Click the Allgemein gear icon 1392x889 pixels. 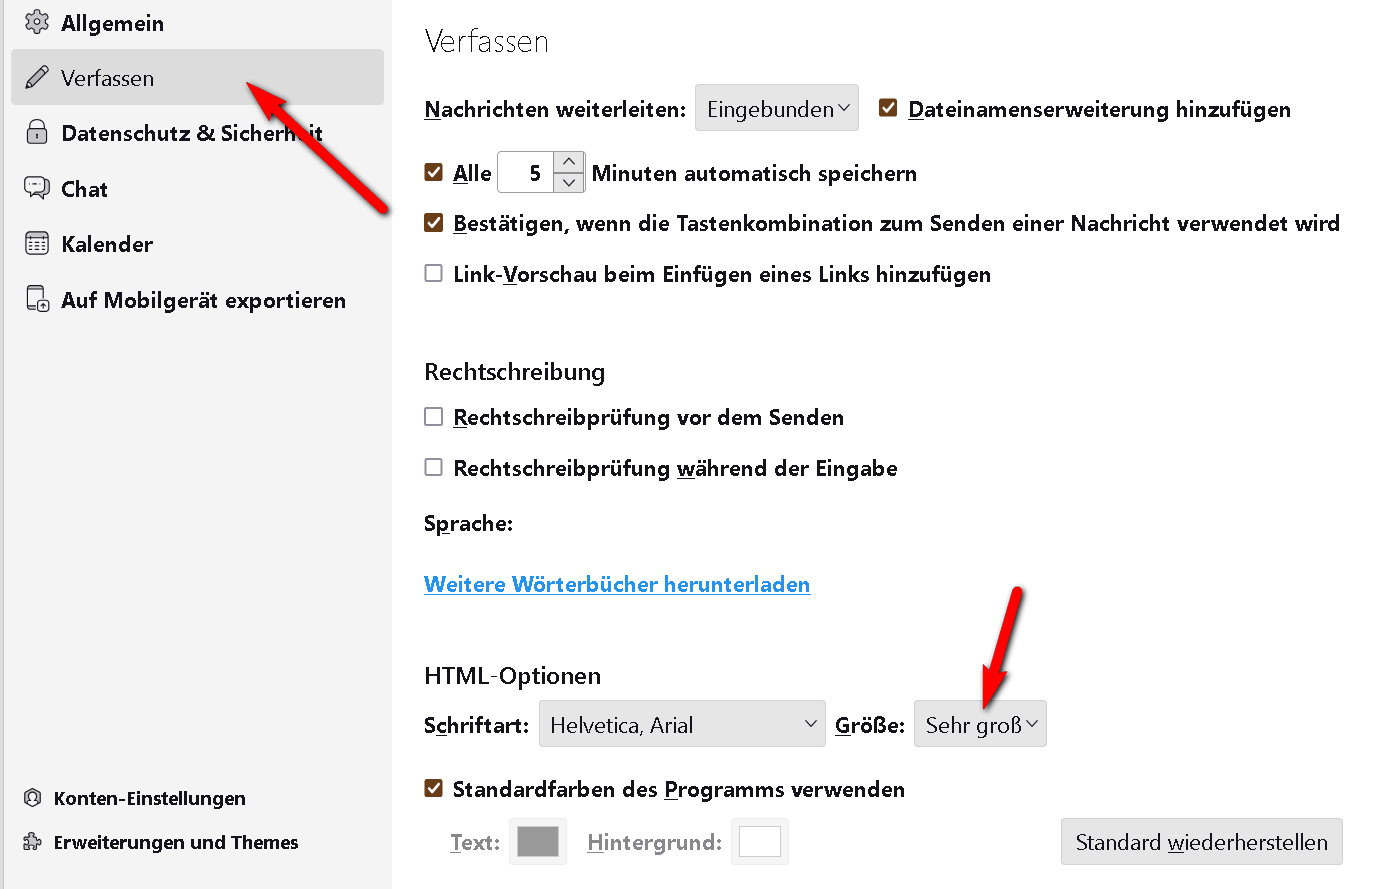(x=37, y=22)
